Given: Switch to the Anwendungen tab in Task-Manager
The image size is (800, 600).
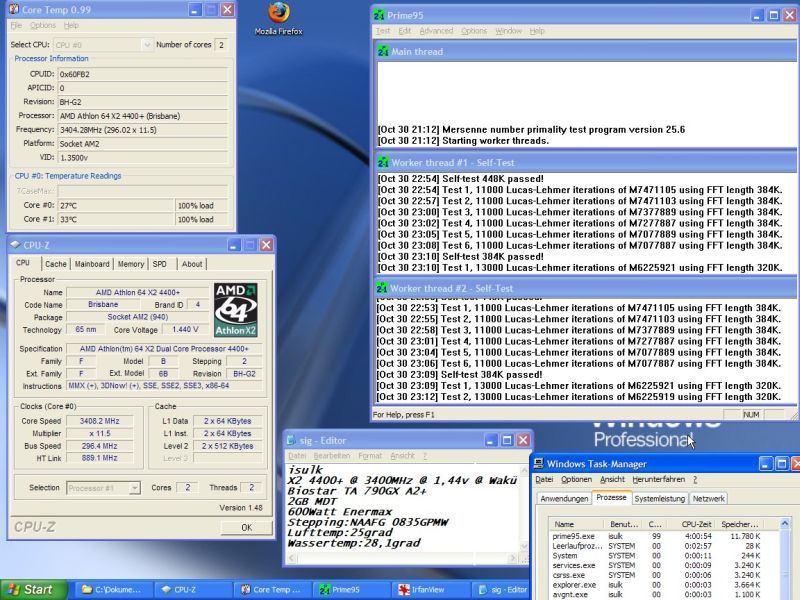Looking at the screenshot, I should (x=564, y=498).
